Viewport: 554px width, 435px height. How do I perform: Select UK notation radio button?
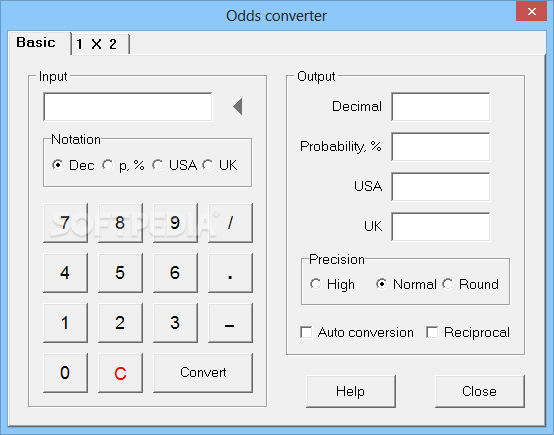208,165
